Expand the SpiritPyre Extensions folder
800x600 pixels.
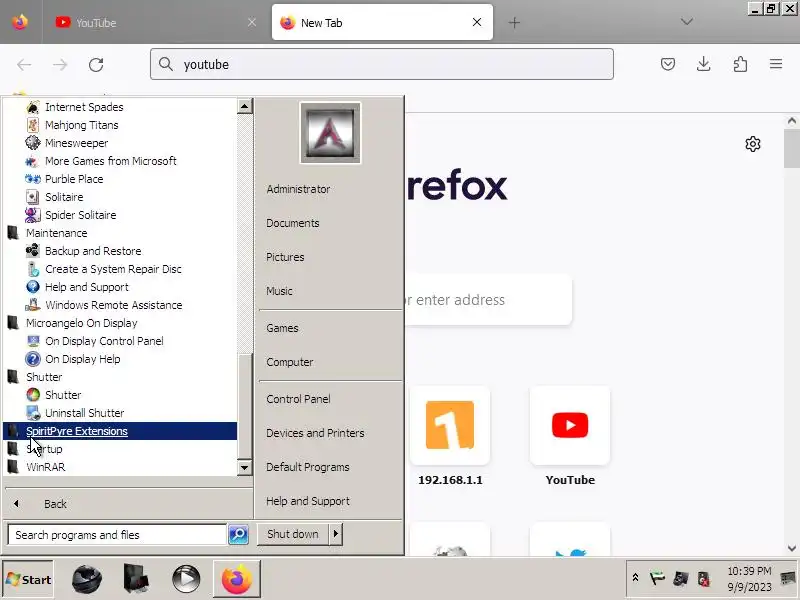pyautogui.click(x=120, y=431)
